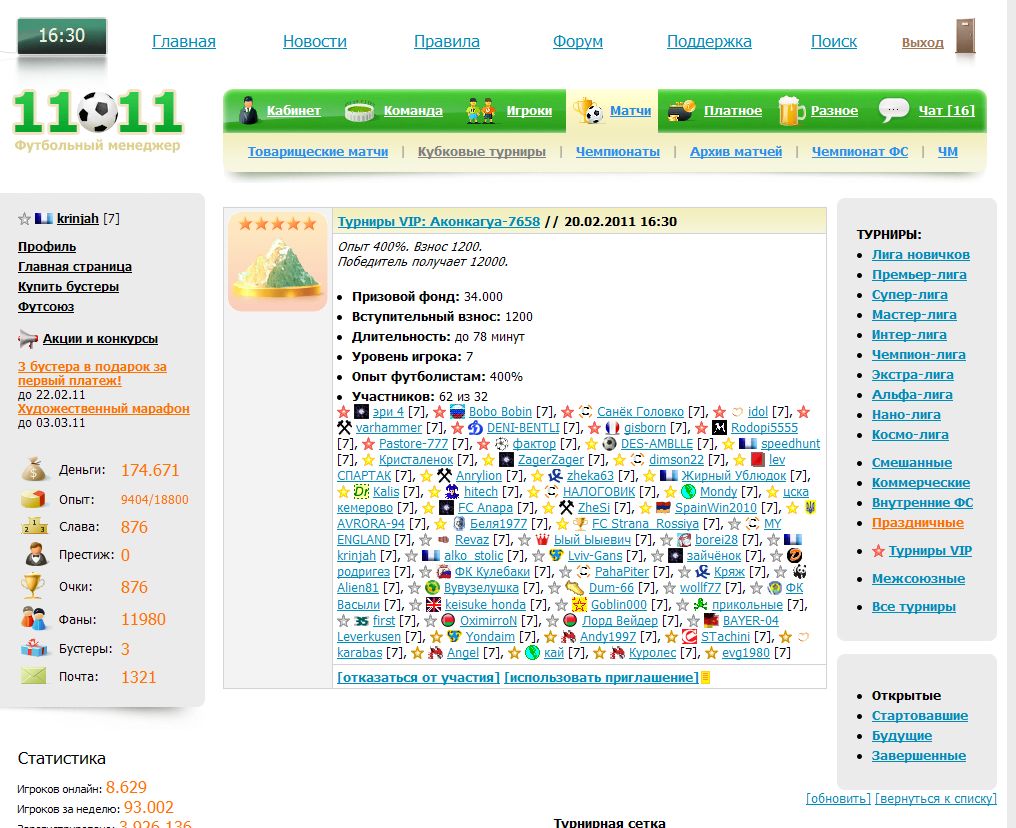Click вернуться к списку link
The image size is (1016, 828).
tap(935, 799)
